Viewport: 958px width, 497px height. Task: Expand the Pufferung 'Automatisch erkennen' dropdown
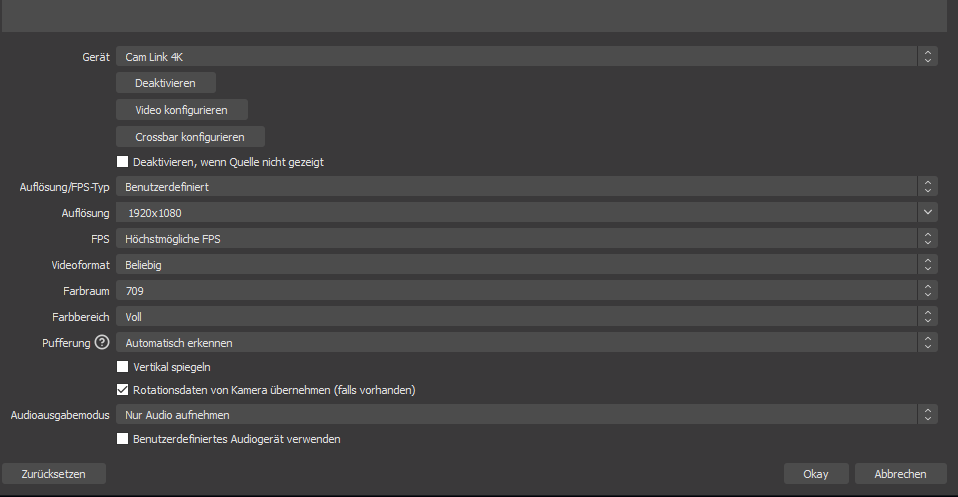point(526,343)
